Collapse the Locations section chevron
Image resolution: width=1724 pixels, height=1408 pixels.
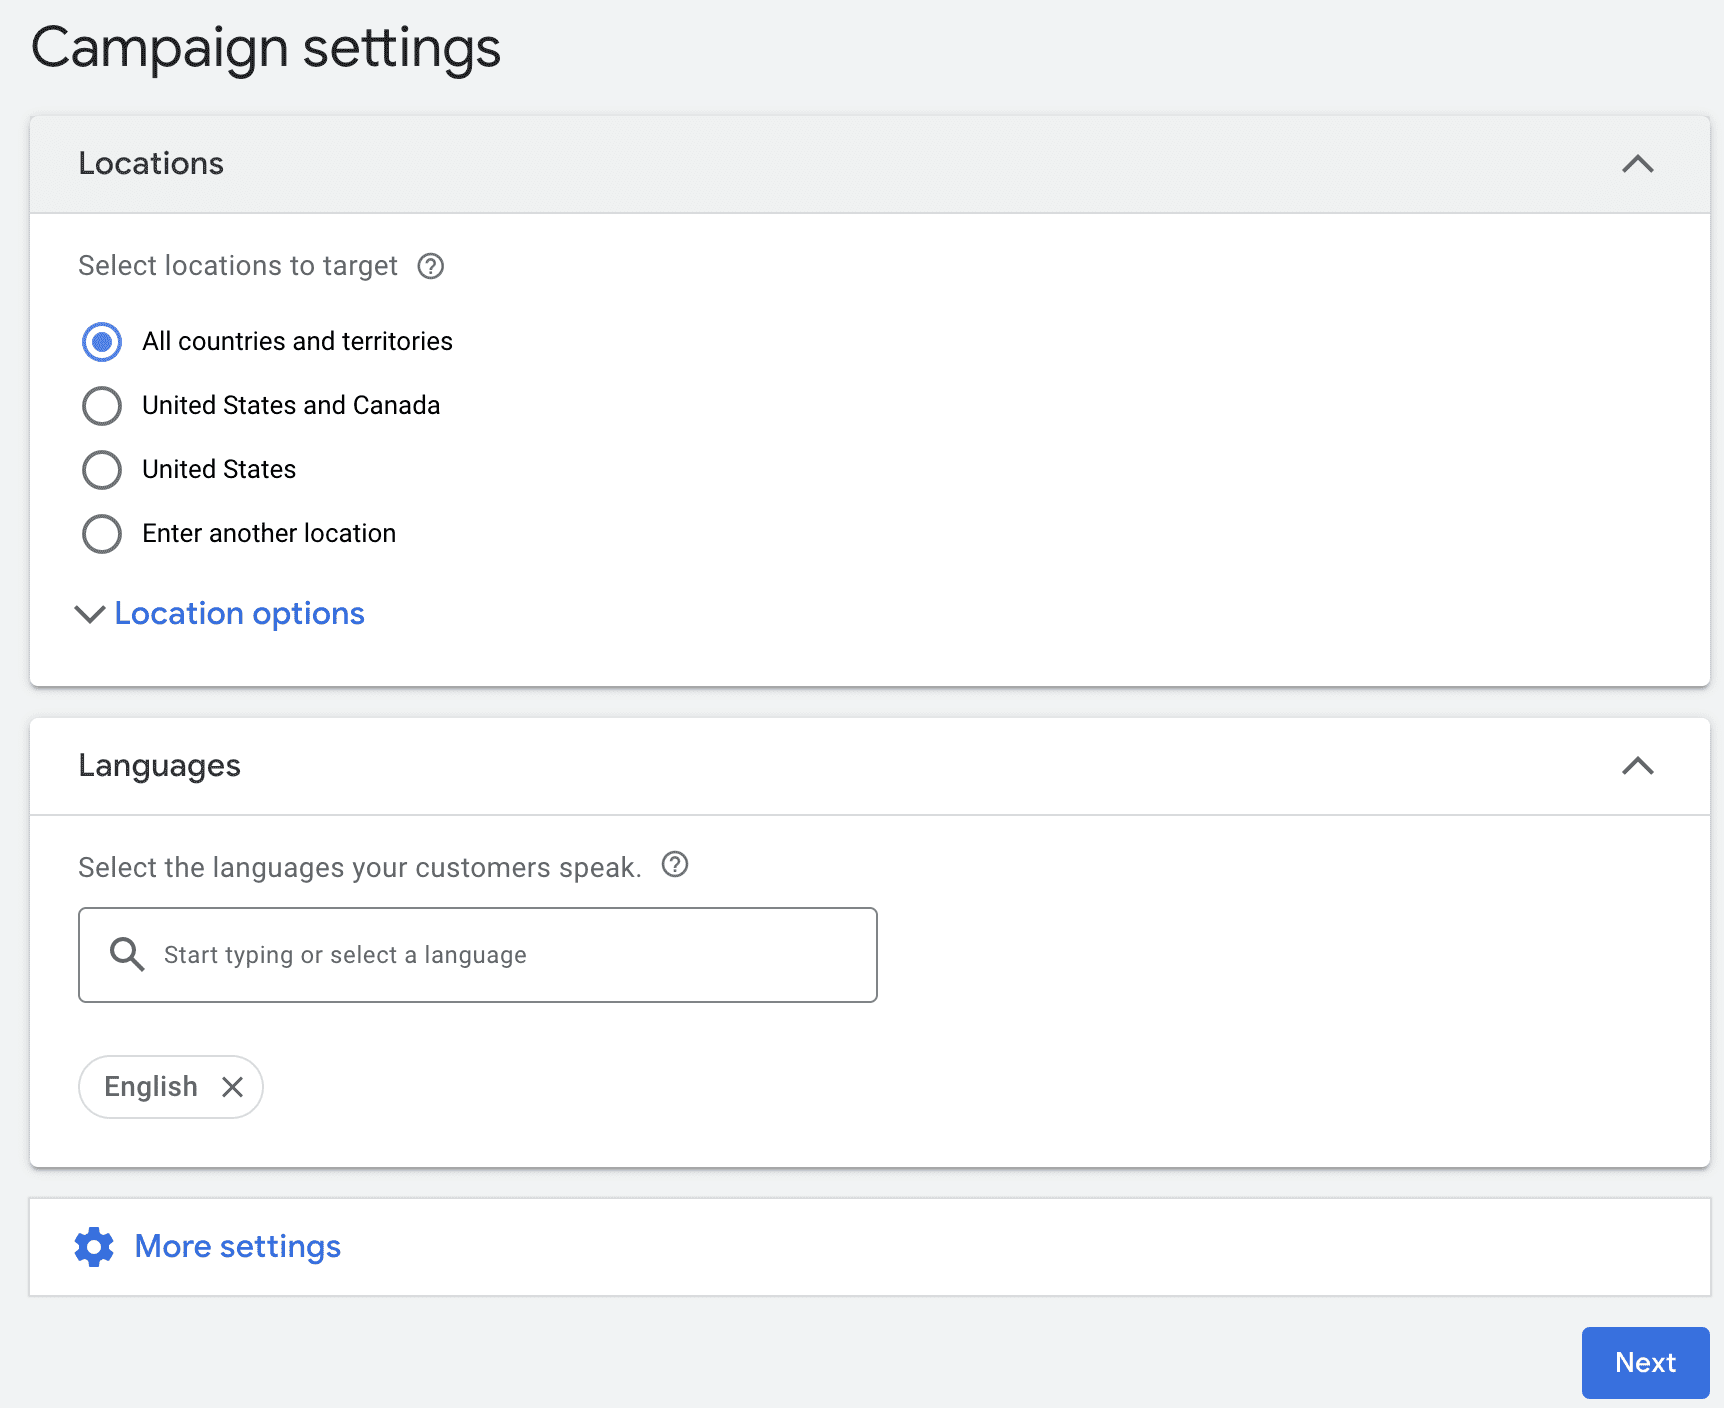(x=1637, y=164)
